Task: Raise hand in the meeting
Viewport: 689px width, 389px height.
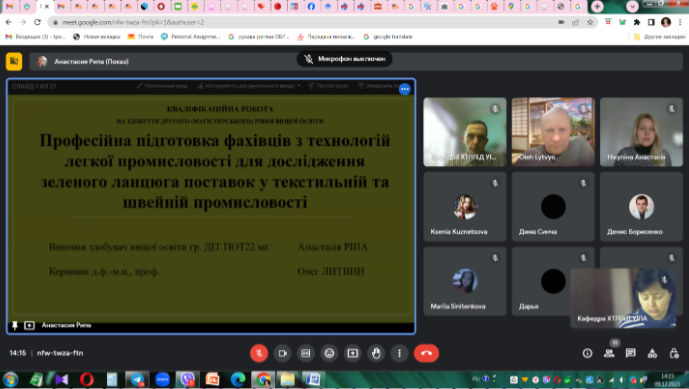Action: 376,353
